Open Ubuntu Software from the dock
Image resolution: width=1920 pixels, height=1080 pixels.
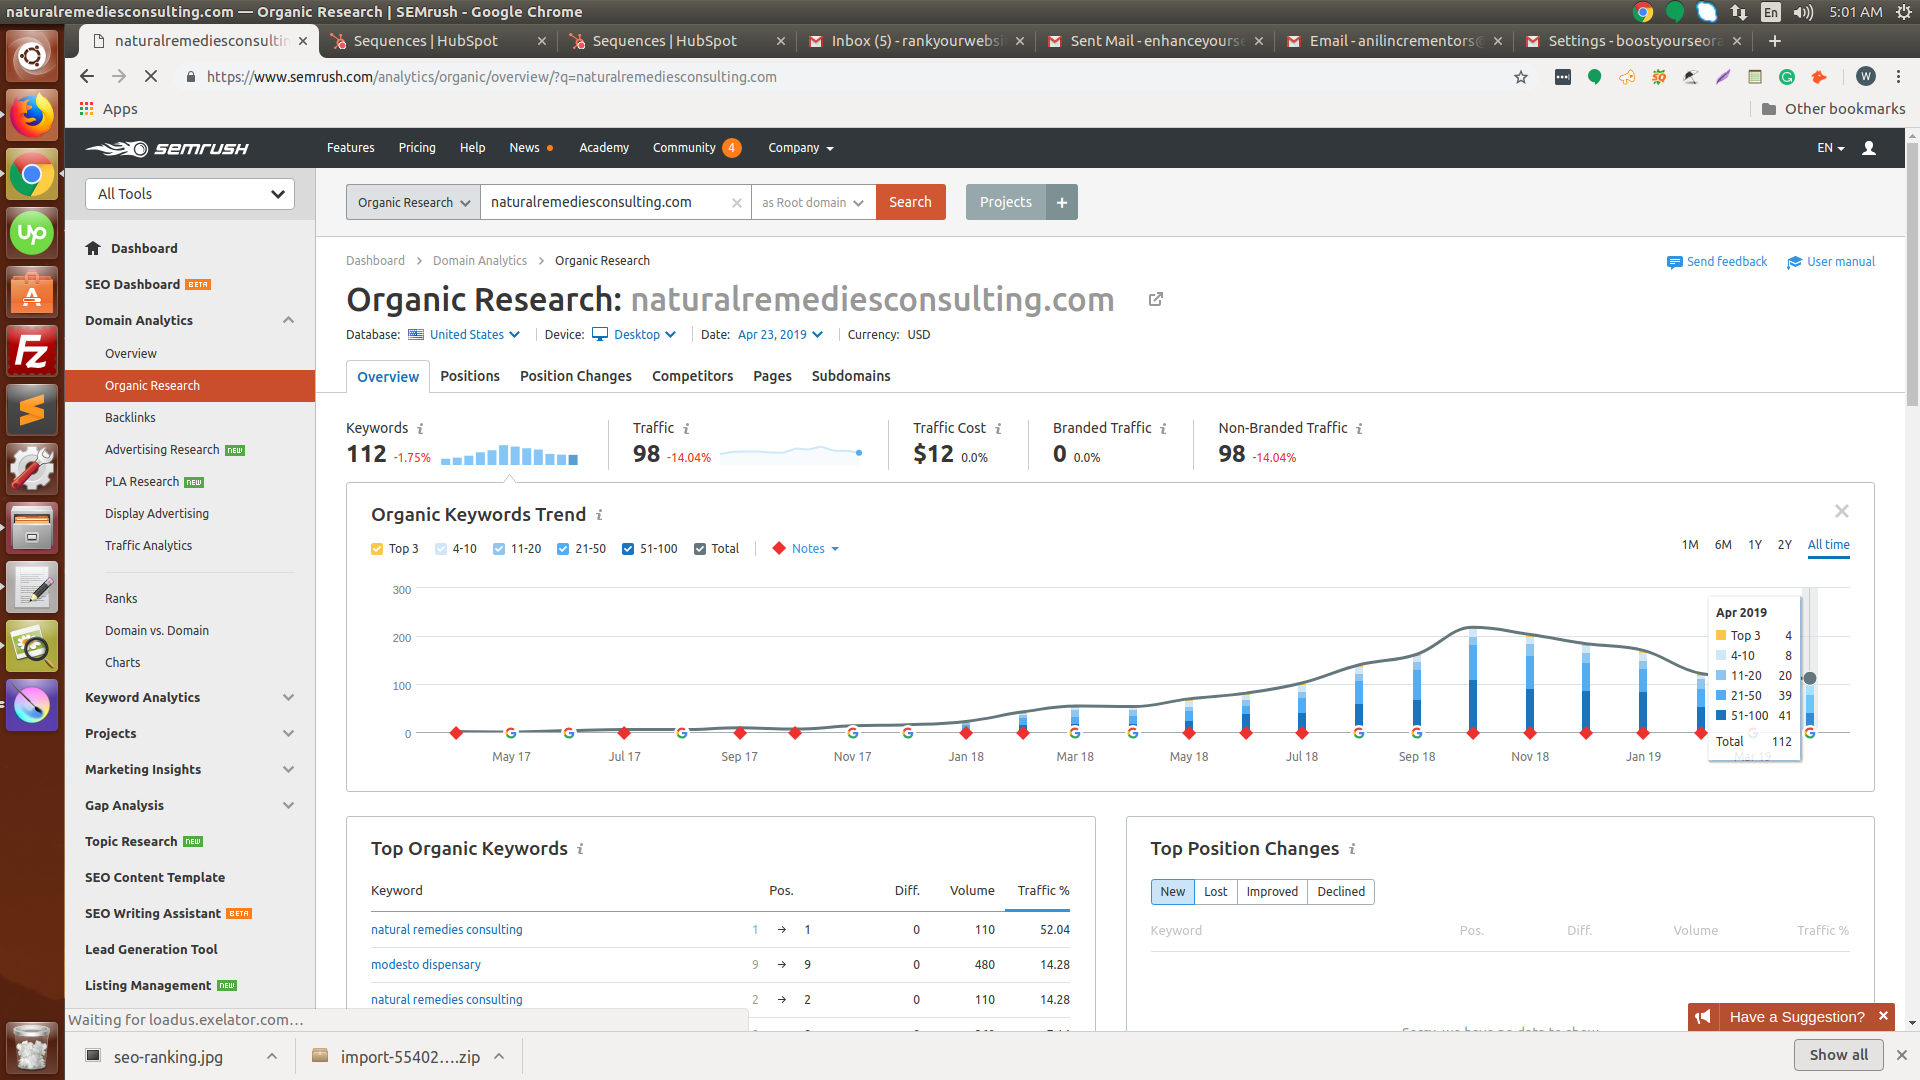pos(32,293)
